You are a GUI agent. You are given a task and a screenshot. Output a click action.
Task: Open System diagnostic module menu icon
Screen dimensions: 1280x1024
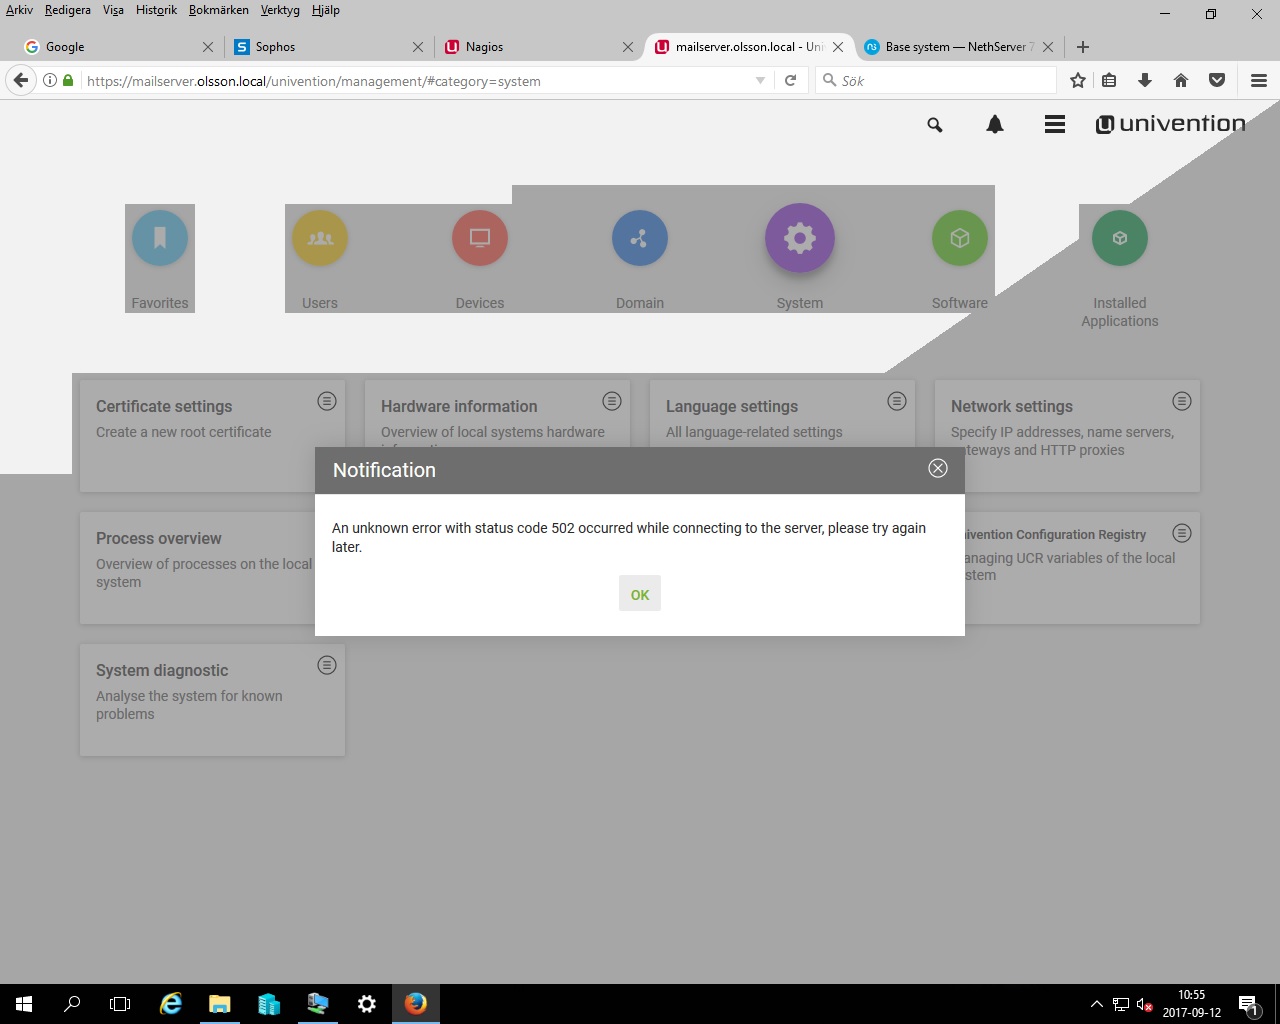[327, 665]
